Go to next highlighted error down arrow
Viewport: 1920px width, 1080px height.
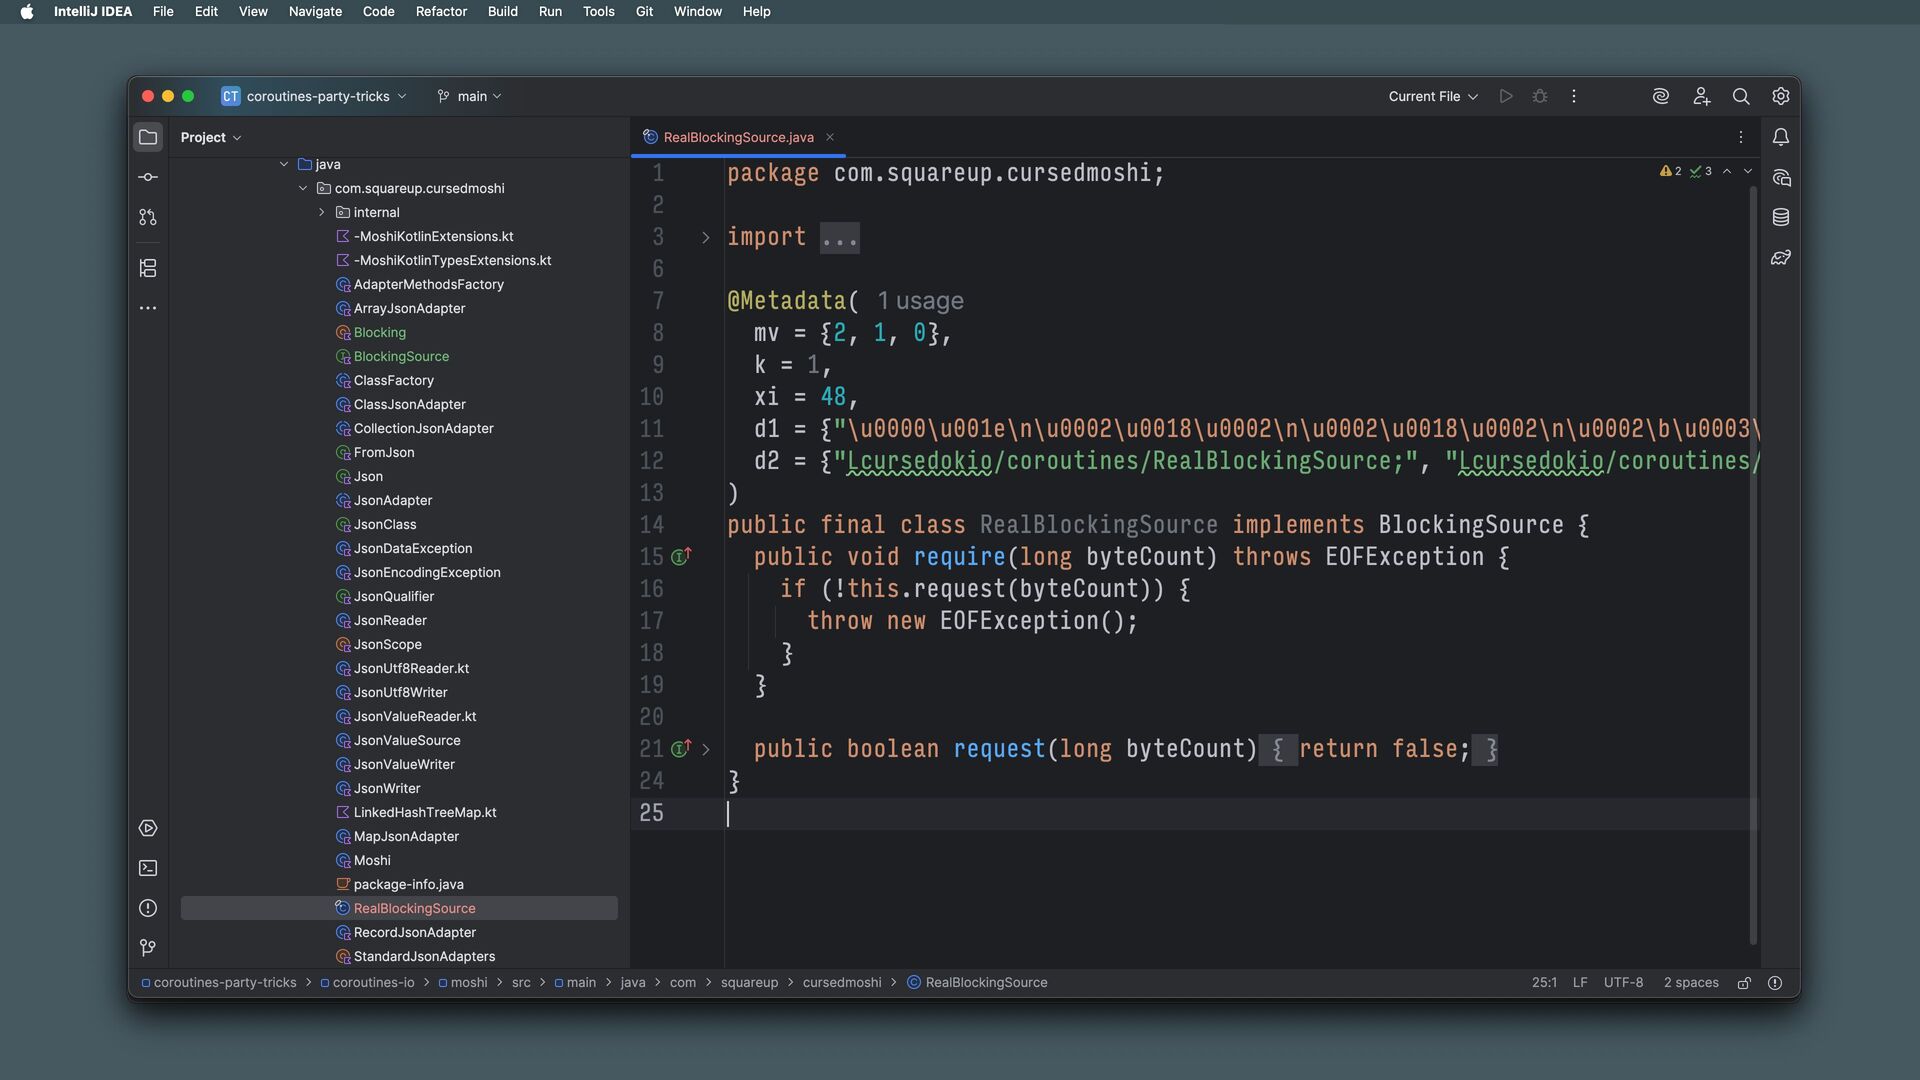point(1748,171)
